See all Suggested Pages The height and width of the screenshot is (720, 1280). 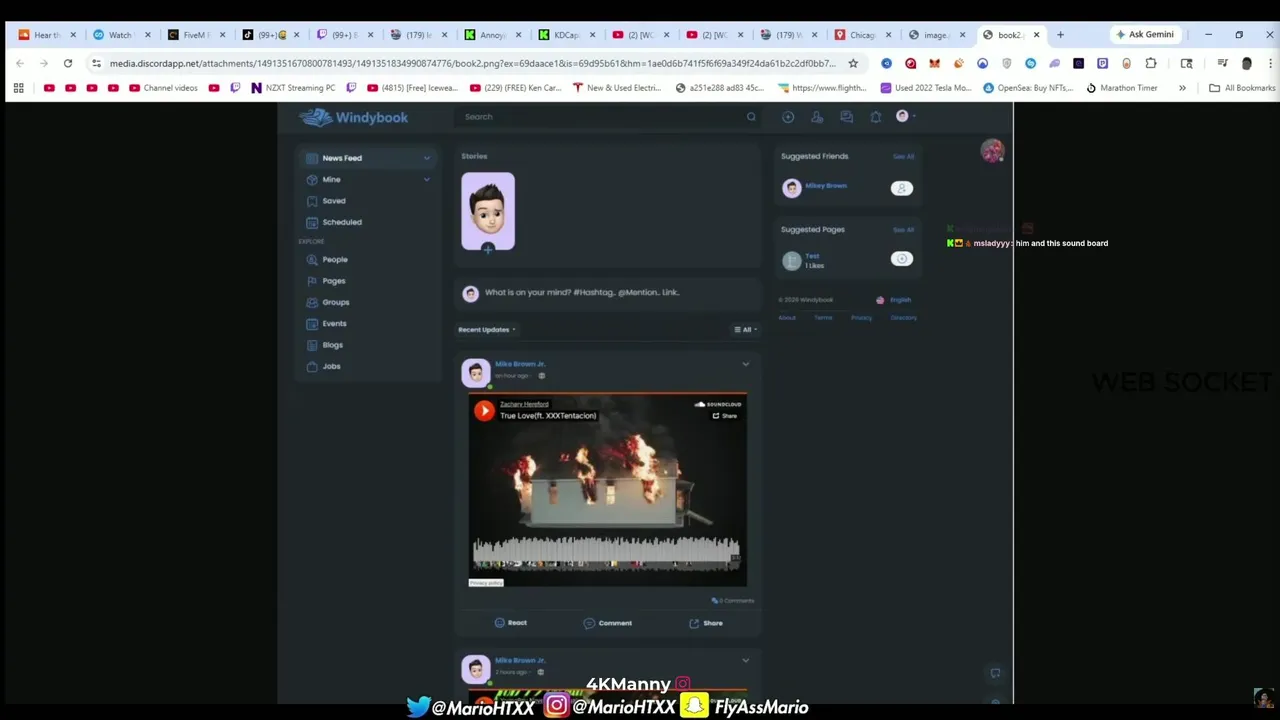click(x=903, y=230)
